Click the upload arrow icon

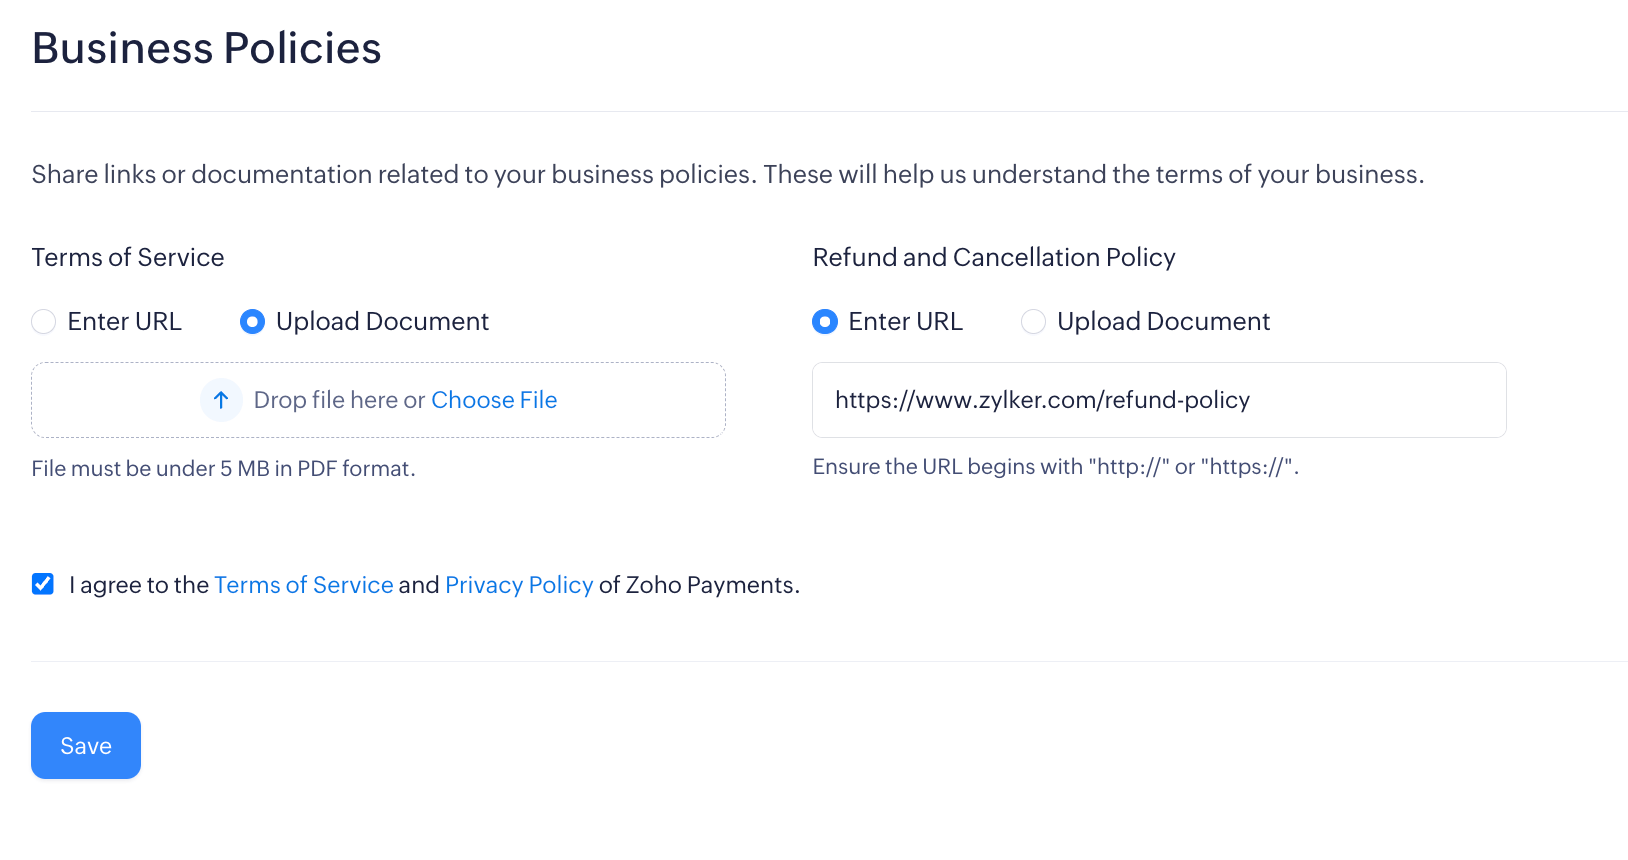[x=221, y=400]
